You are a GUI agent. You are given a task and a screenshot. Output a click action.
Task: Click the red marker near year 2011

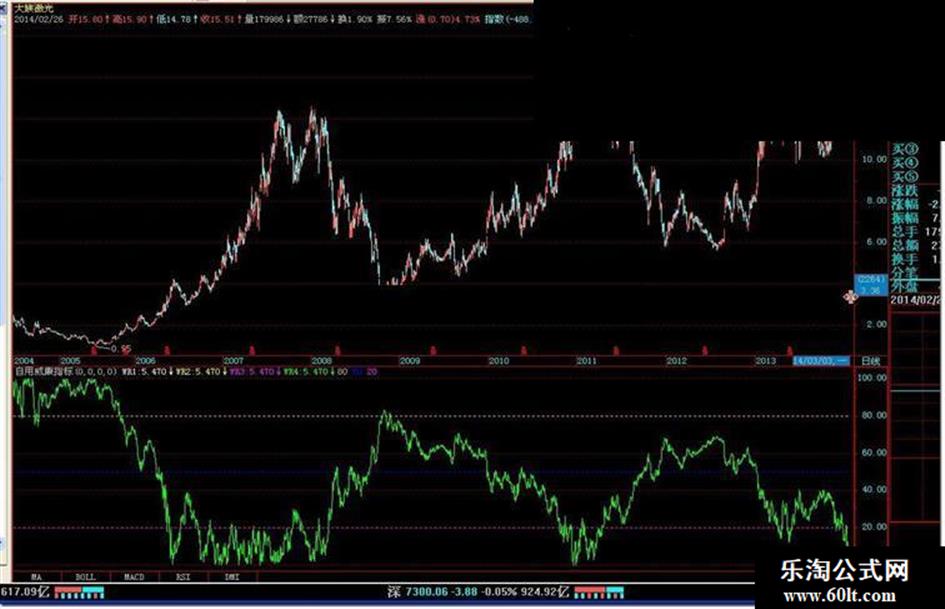tap(616, 350)
